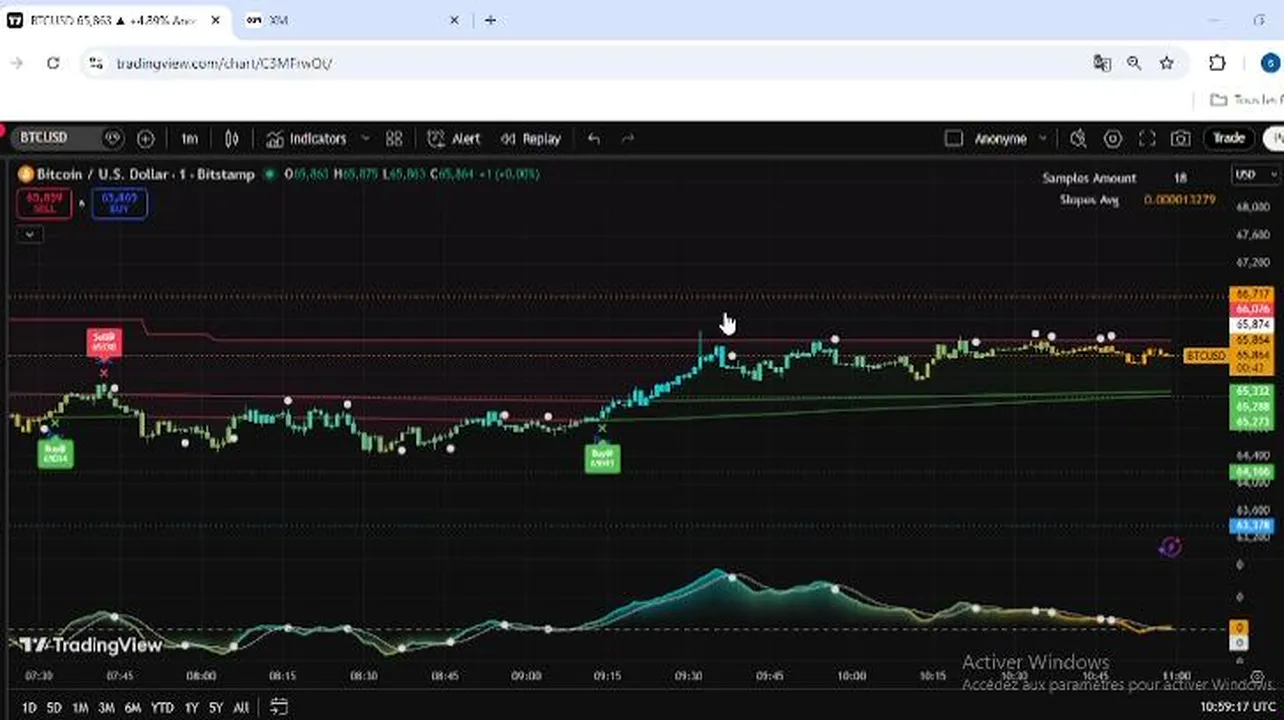Open the candlestick chart style picker
Viewport: 1284px width, 720px height.
pos(232,139)
